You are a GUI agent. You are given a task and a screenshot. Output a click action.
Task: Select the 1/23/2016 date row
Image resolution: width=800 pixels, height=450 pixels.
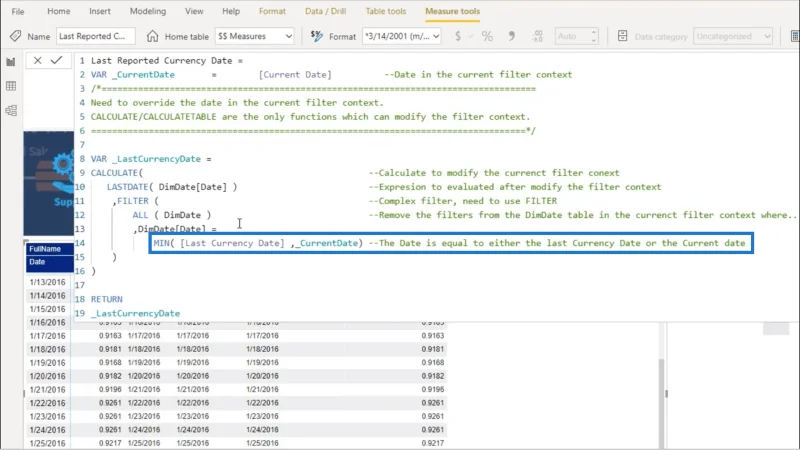47,416
